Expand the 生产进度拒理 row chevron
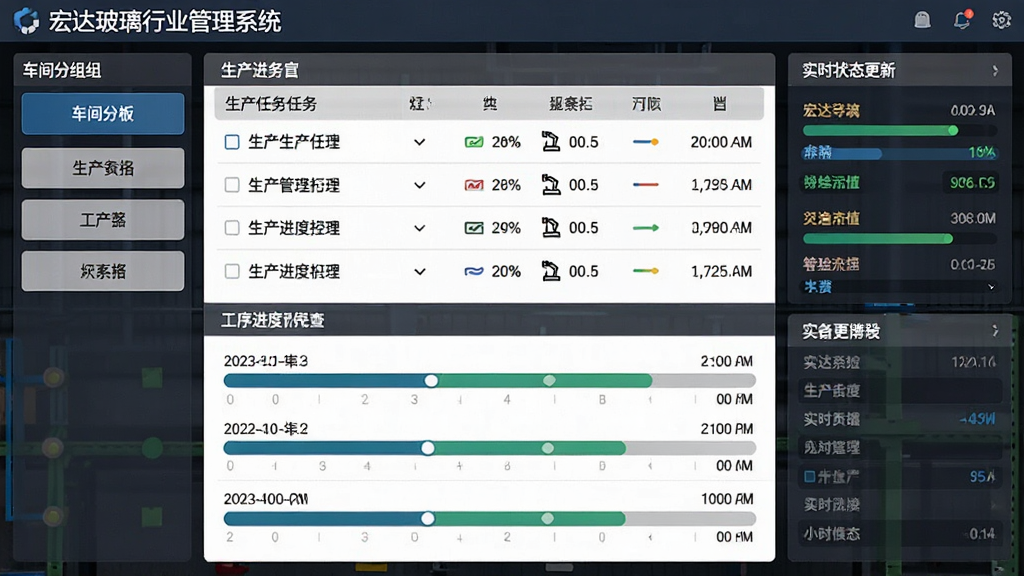The image size is (1024, 576). click(419, 271)
